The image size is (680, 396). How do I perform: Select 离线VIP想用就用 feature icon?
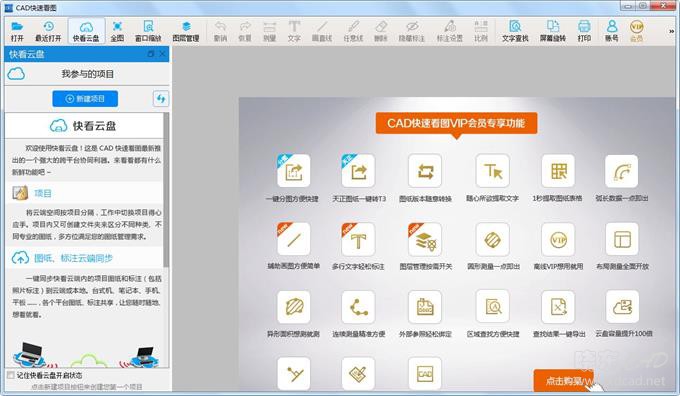pos(558,239)
